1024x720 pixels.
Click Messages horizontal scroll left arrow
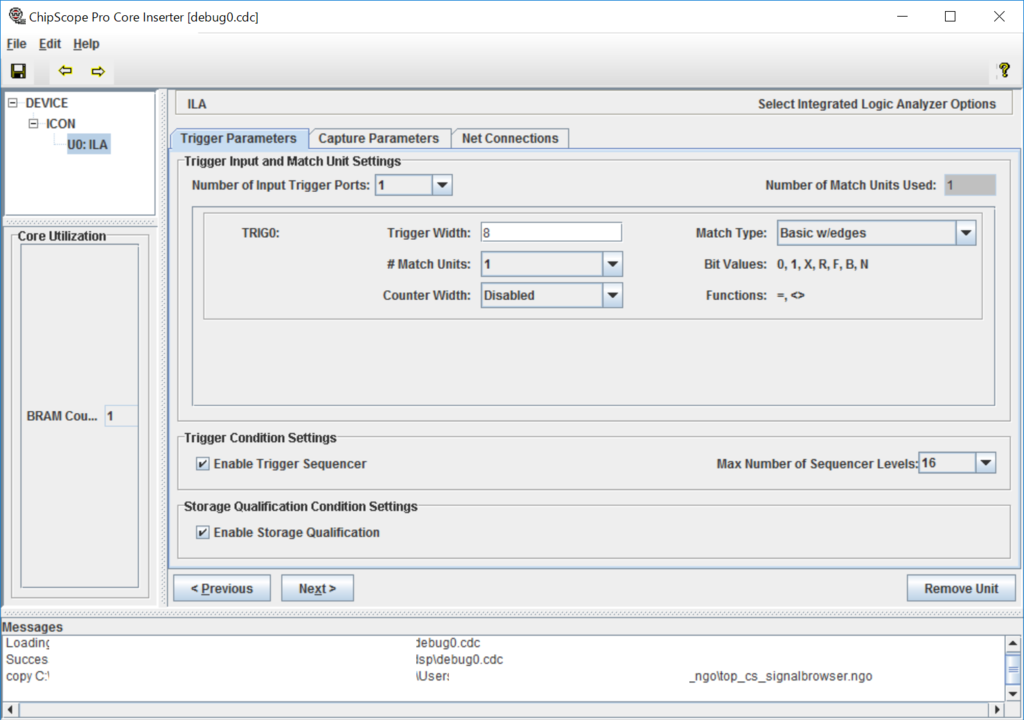point(10,709)
